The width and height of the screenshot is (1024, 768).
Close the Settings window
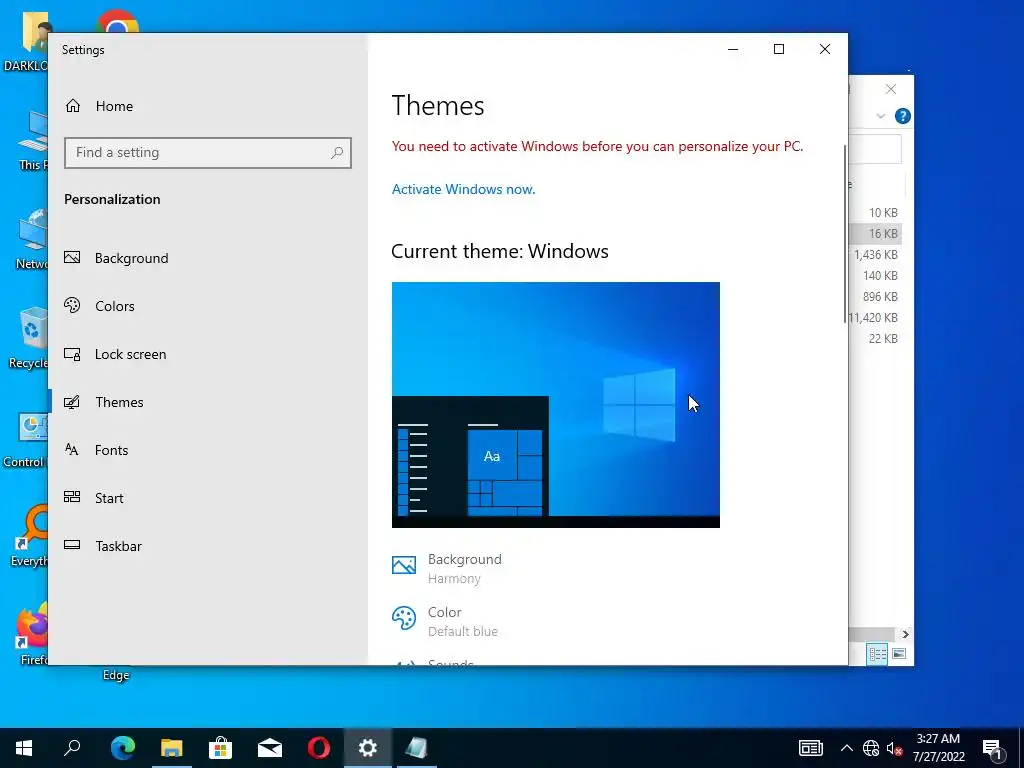pyautogui.click(x=825, y=50)
